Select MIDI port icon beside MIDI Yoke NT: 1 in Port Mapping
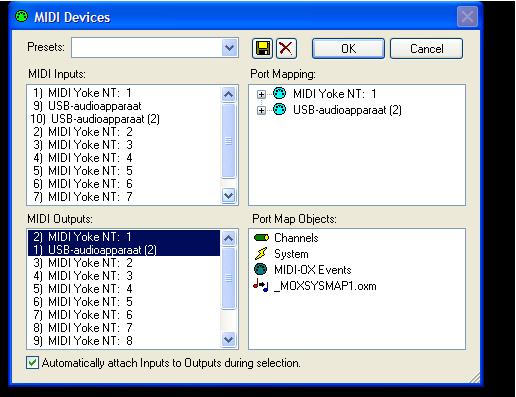 279,93
